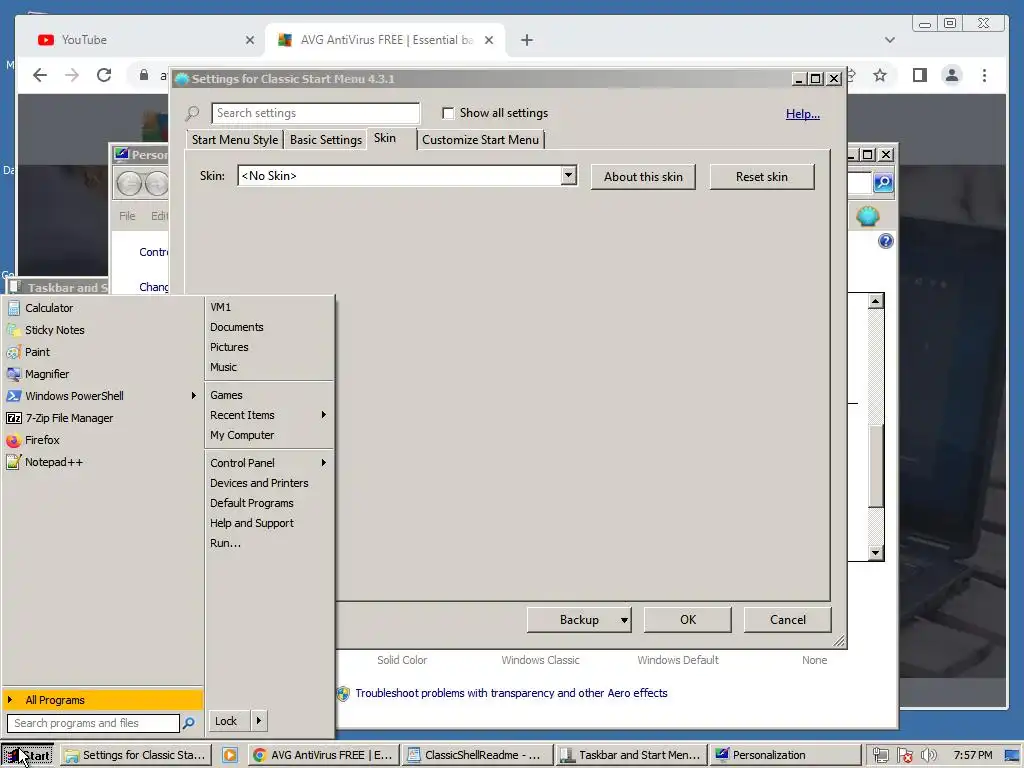Open Chrome tab search chevron

(x=889, y=40)
